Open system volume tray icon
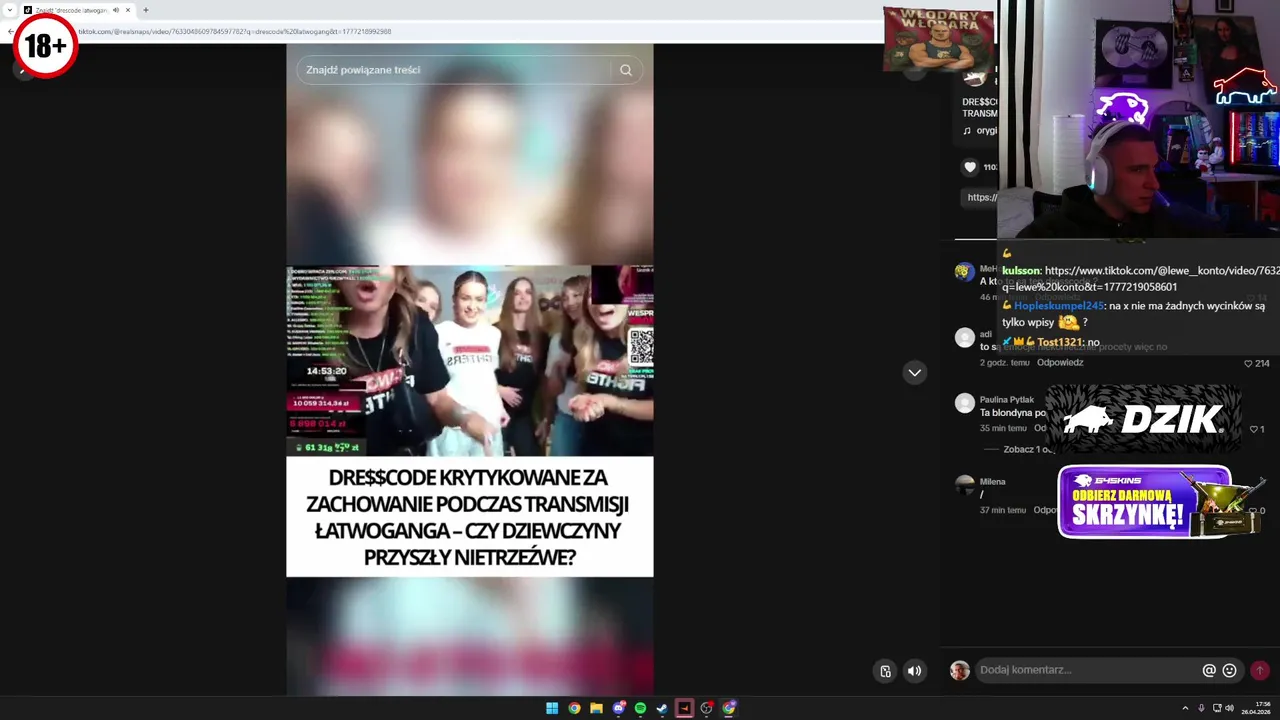Viewport: 1280px width, 720px height. coord(1229,708)
